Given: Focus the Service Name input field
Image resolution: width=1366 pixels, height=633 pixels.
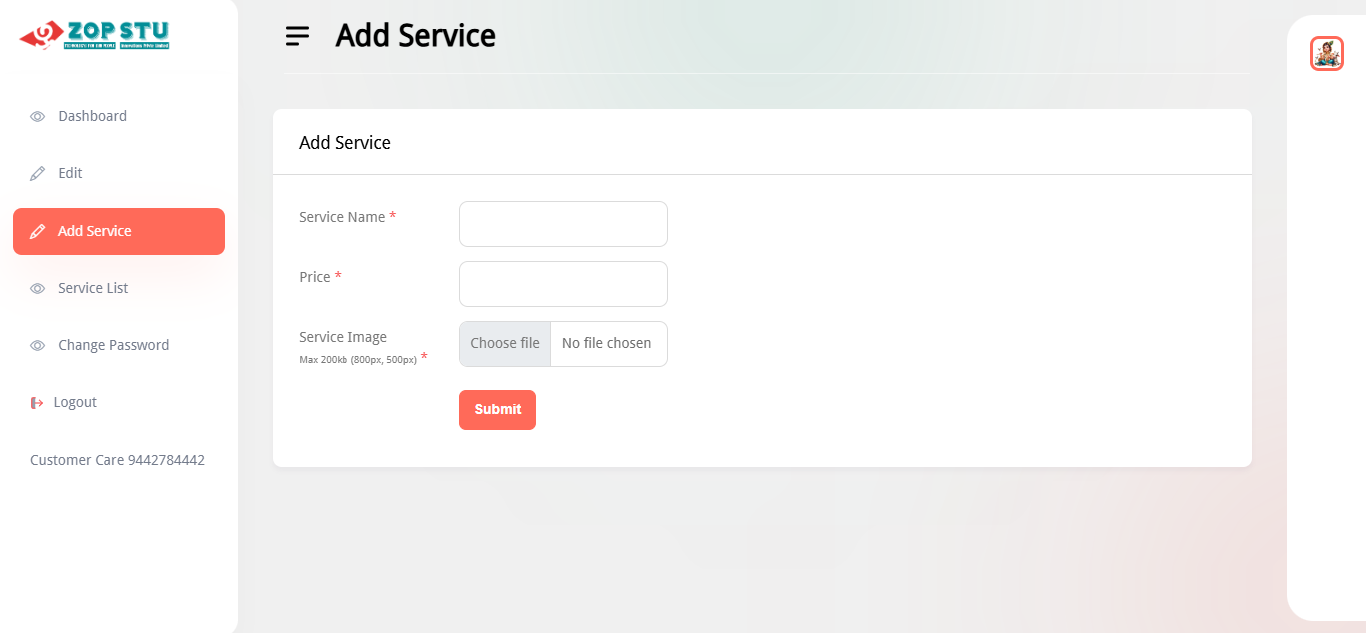Looking at the screenshot, I should pos(563,224).
